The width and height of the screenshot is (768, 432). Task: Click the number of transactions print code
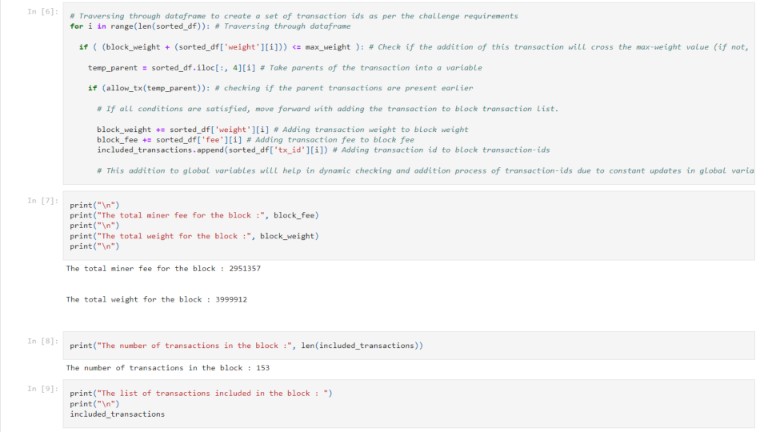tap(246, 345)
